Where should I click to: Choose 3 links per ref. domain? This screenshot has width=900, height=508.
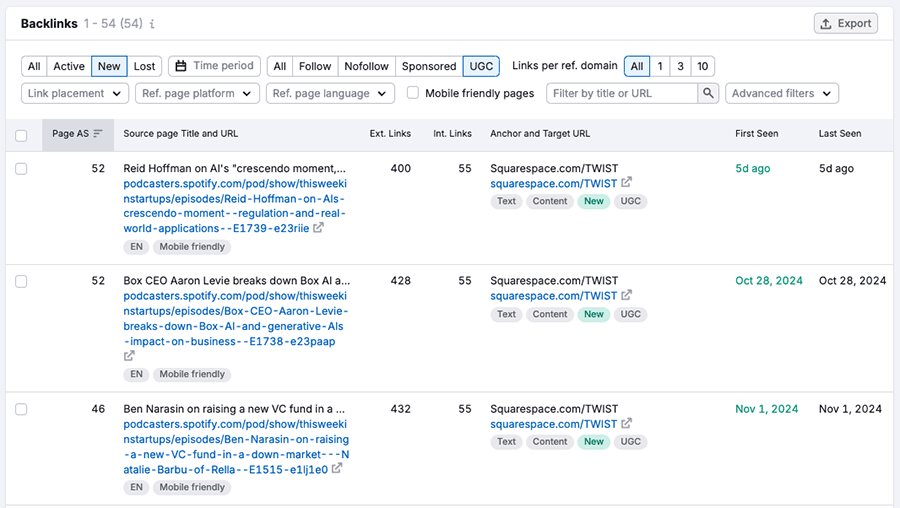pyautogui.click(x=680, y=66)
